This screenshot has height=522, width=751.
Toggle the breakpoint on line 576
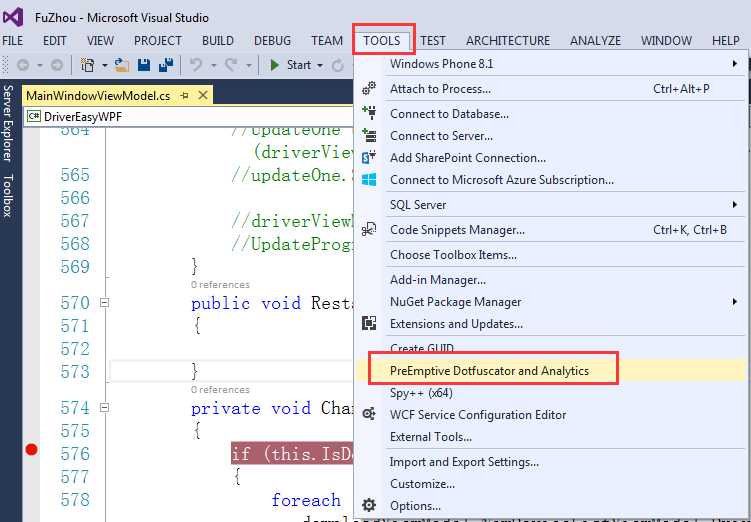[x=32, y=449]
